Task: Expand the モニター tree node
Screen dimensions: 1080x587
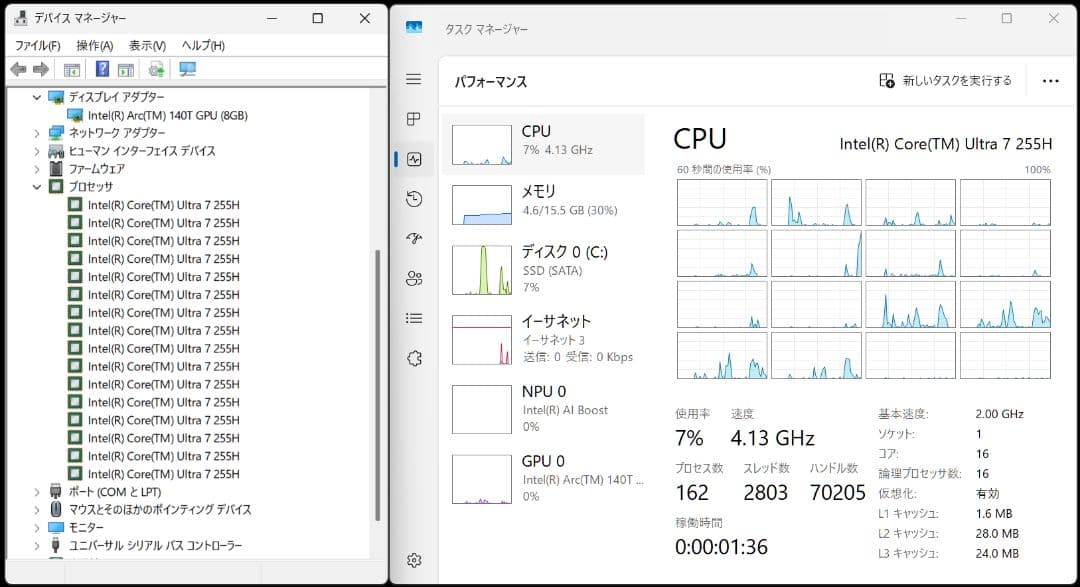Action: pyautogui.click(x=37, y=528)
